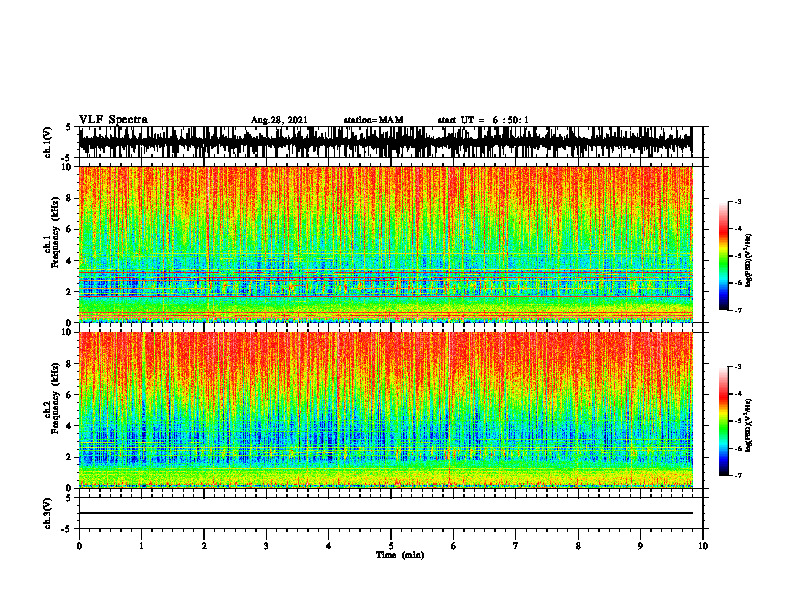Click the ch.2 colorbar log(PSD) unit label

(x=748, y=425)
